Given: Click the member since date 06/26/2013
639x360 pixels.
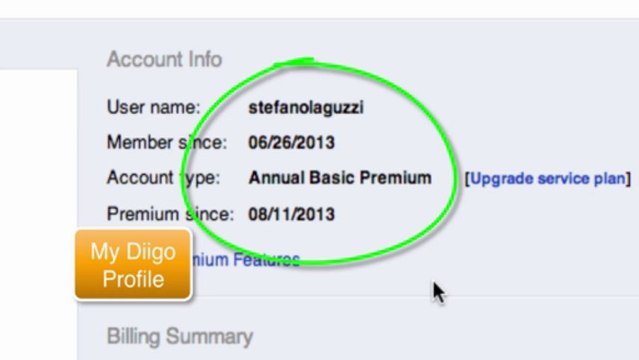Looking at the screenshot, I should click(291, 143).
